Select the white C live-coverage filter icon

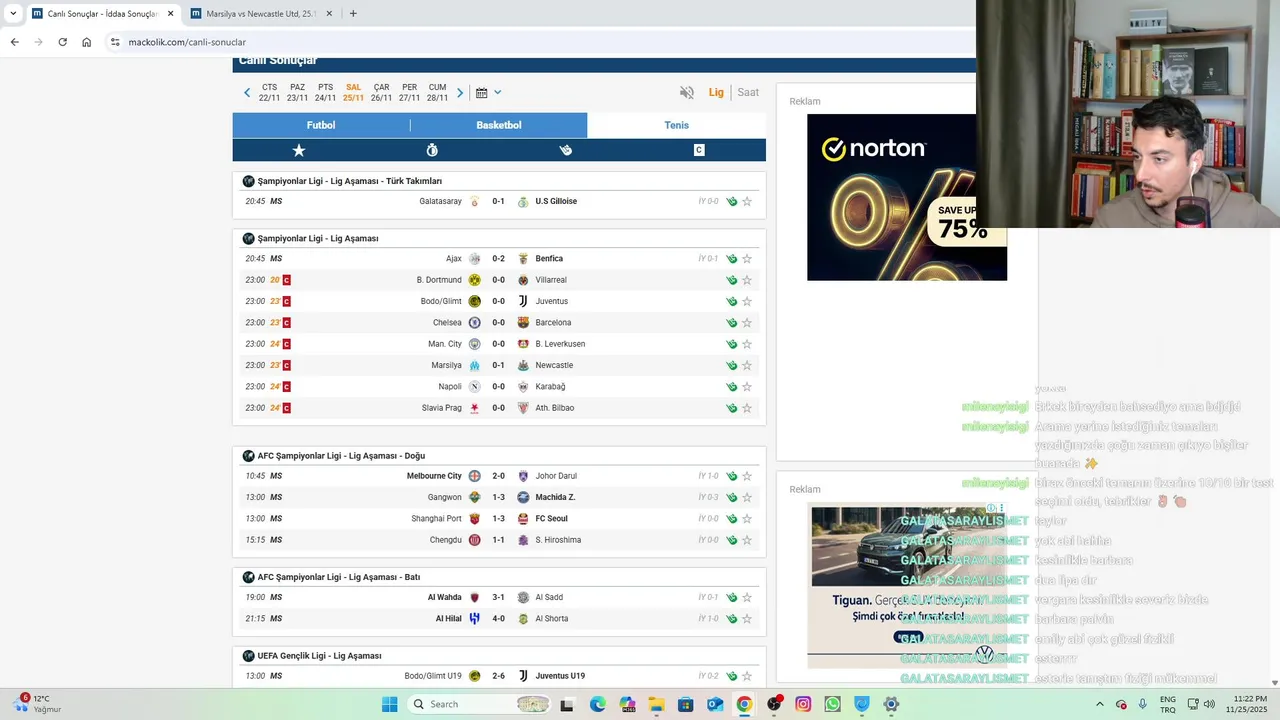tap(699, 150)
